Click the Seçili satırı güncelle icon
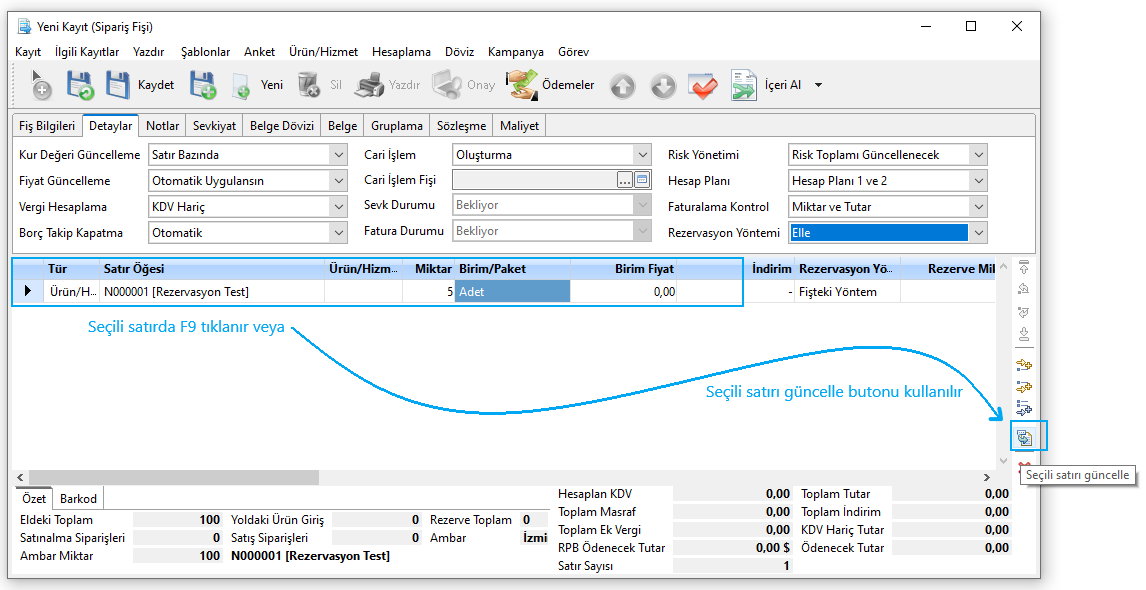The height and width of the screenshot is (590, 1146). click(x=1024, y=436)
